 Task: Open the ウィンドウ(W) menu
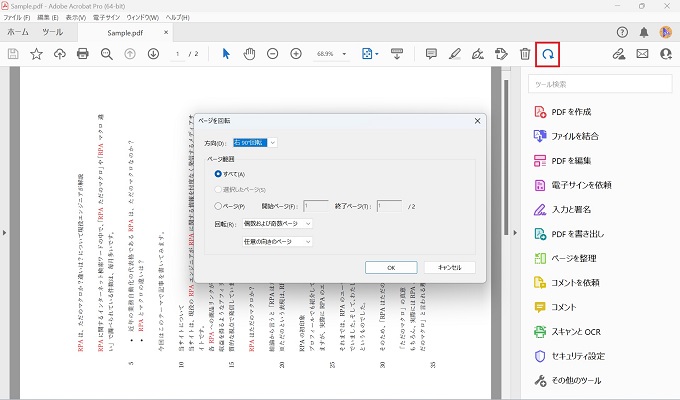(143, 17)
